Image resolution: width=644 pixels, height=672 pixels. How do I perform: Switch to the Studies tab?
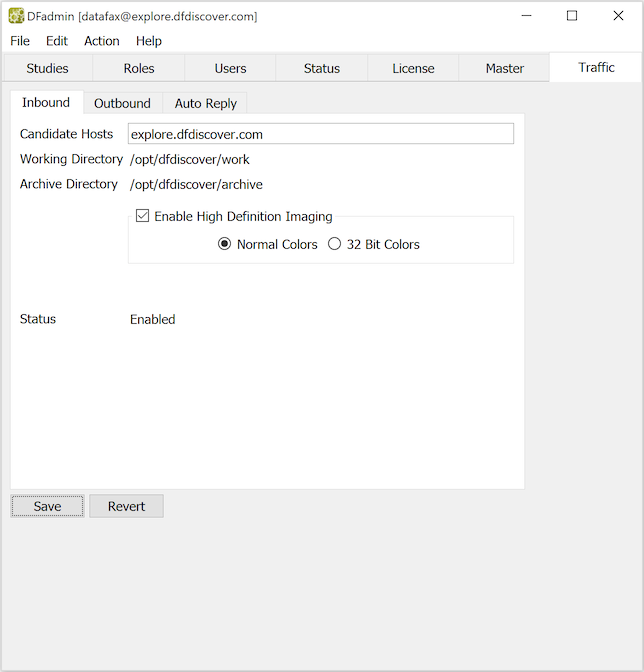coord(47,68)
